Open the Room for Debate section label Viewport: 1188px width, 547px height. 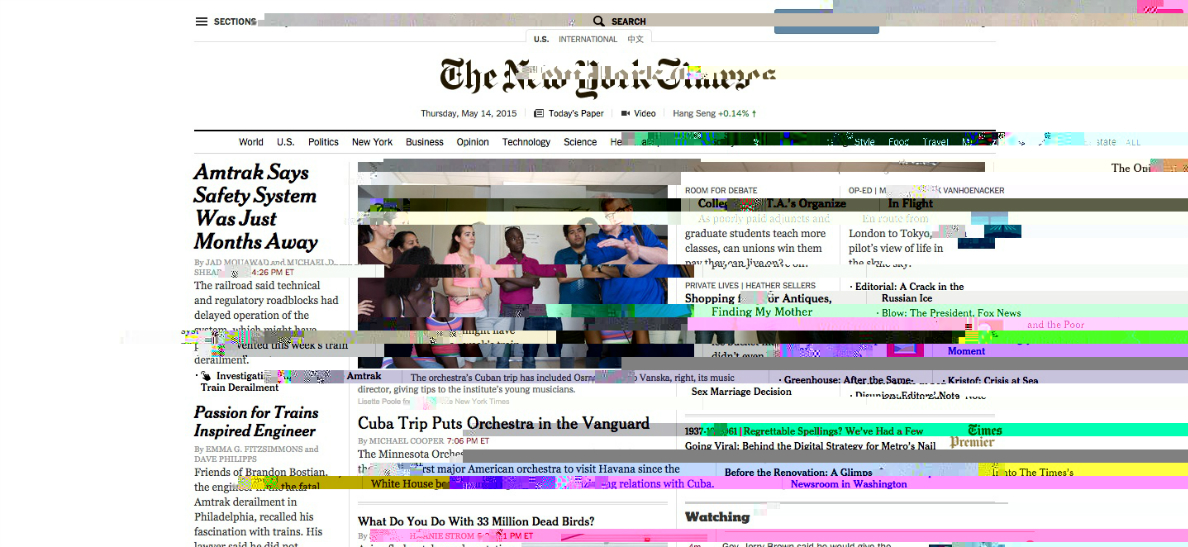point(721,190)
